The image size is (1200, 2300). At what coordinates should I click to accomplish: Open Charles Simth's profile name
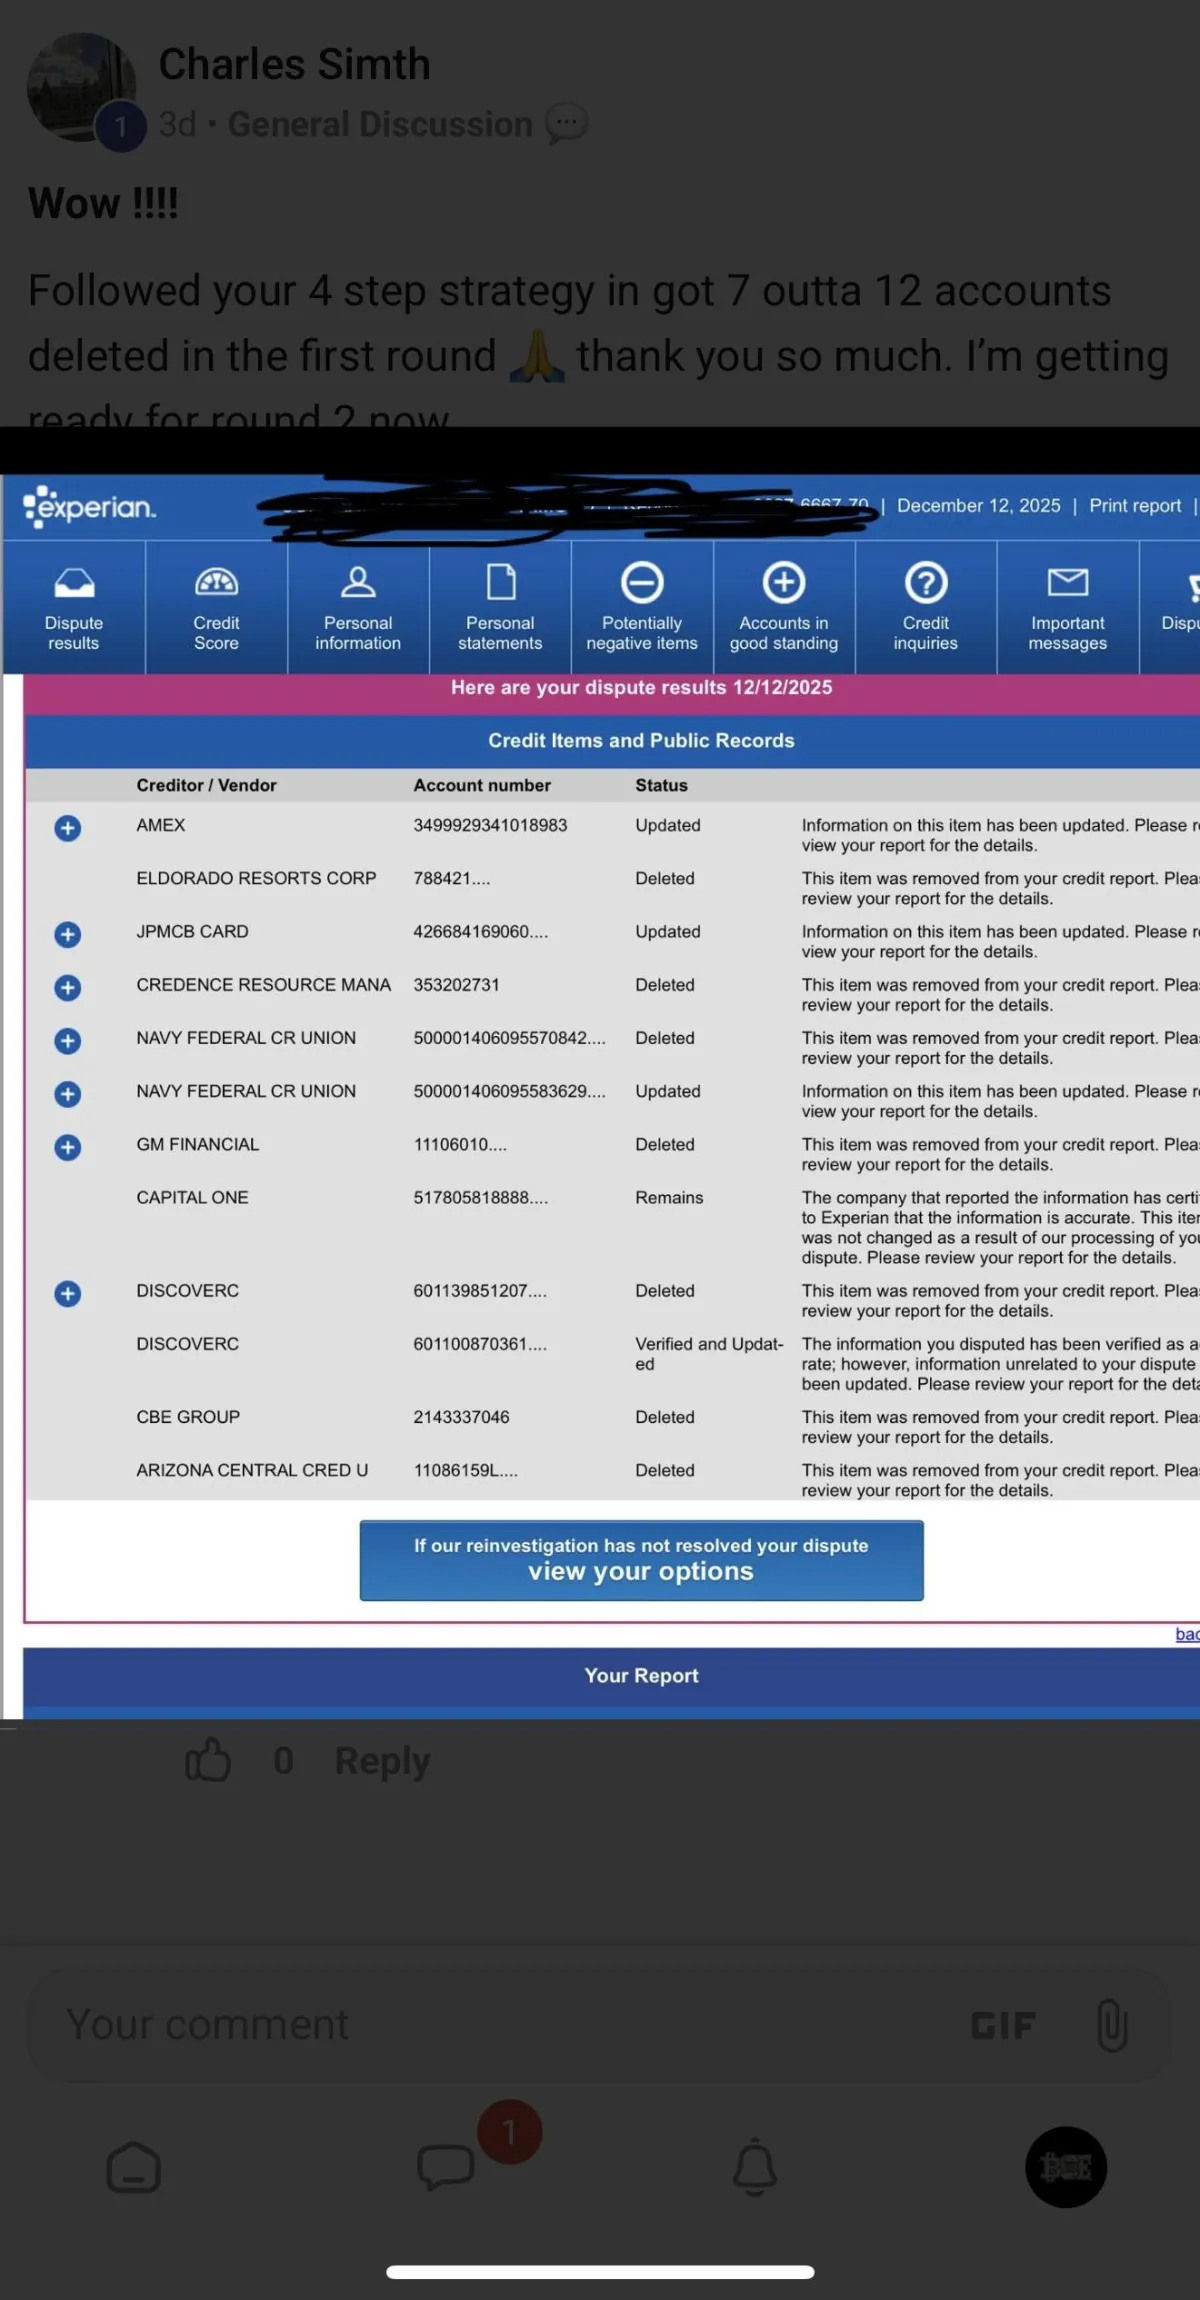(295, 64)
